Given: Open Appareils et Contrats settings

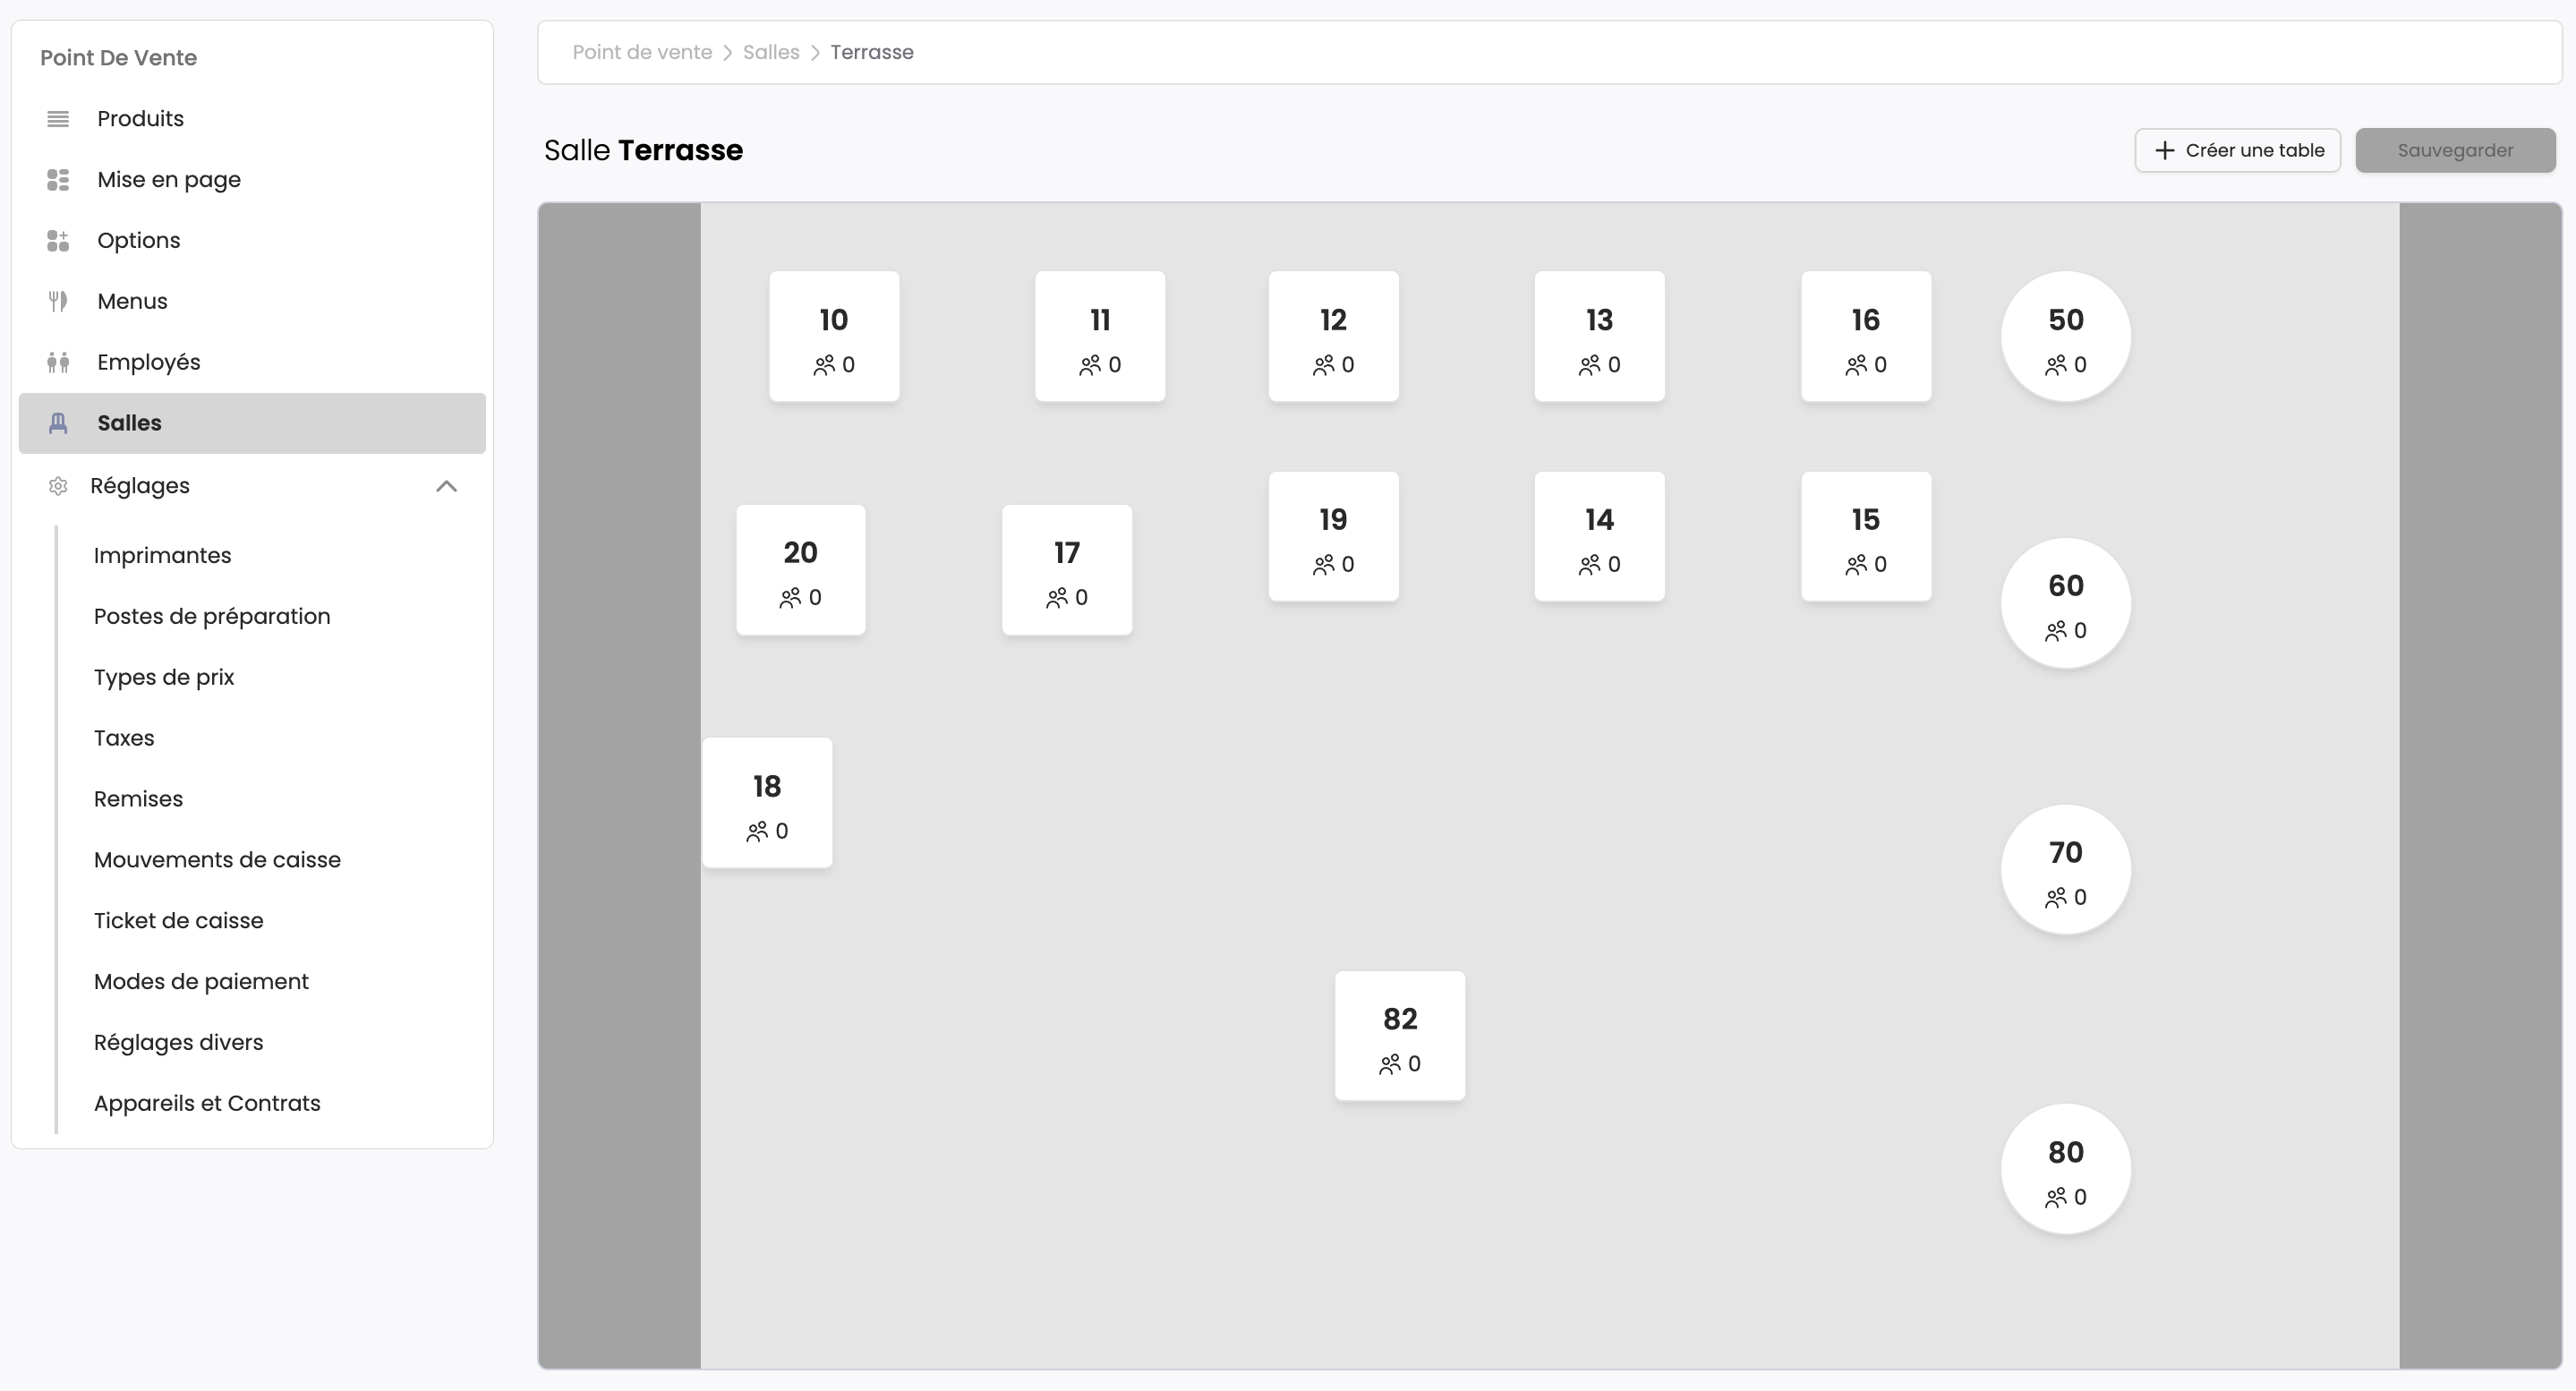Looking at the screenshot, I should 207,1103.
